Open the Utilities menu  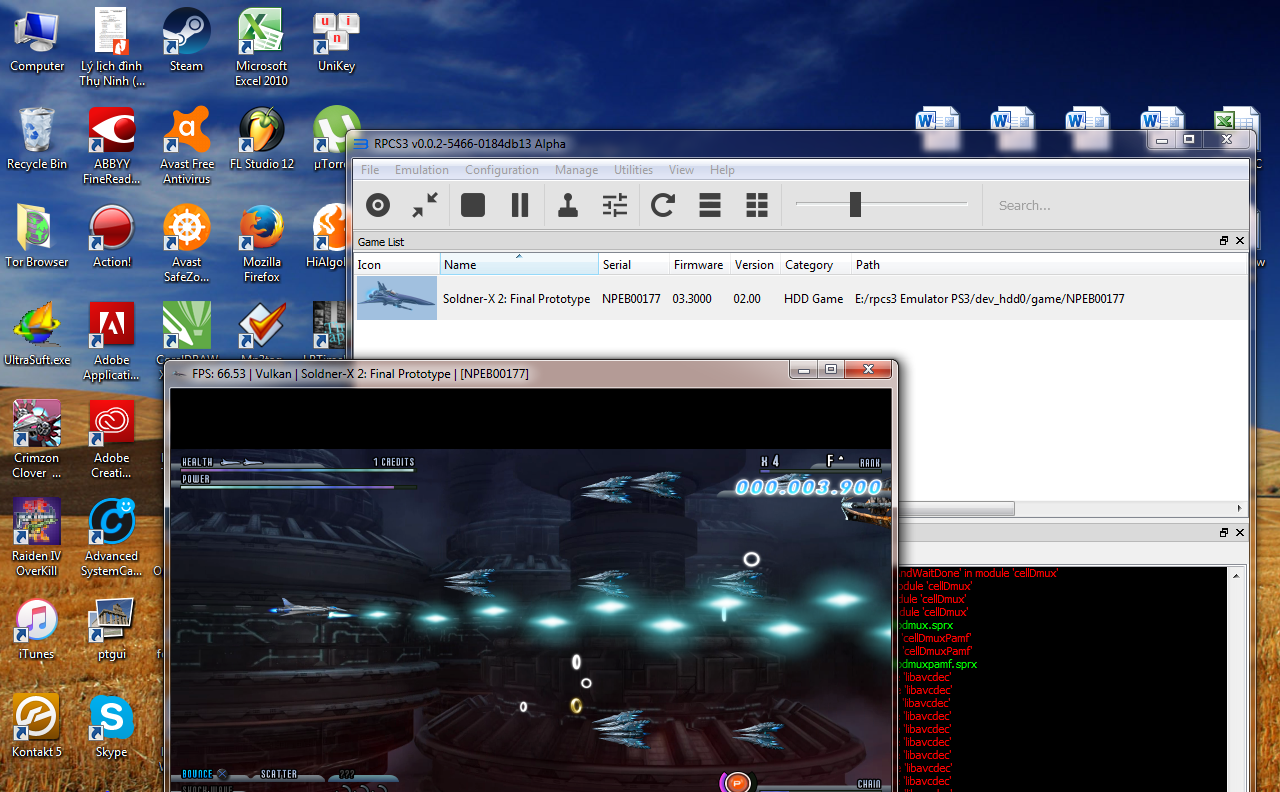tap(633, 170)
